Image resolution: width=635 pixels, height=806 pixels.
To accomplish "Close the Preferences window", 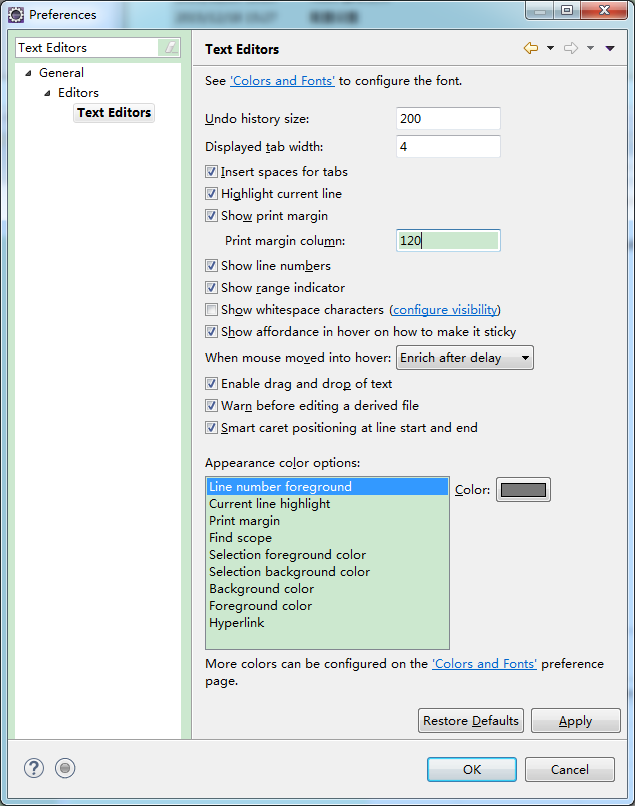I will point(604,11).
